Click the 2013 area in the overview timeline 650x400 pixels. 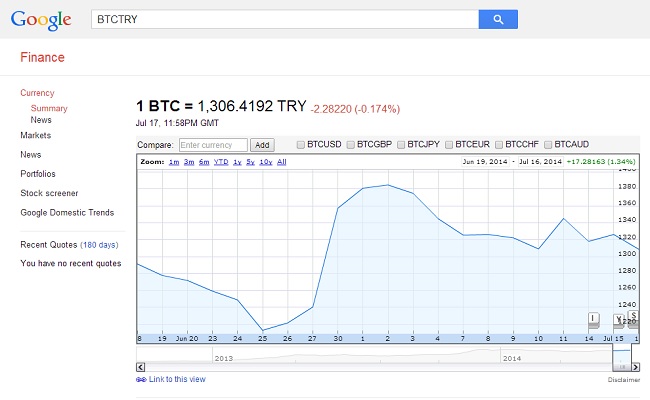(223, 358)
